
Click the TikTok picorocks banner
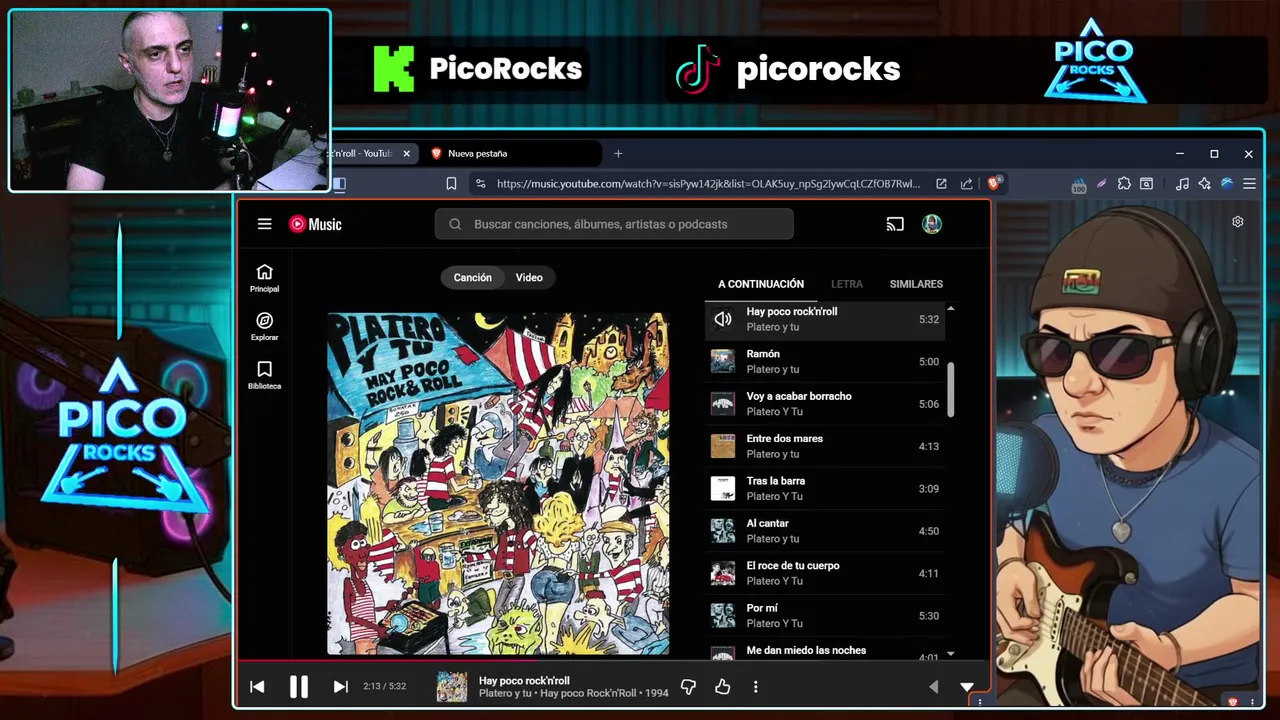[x=787, y=69]
